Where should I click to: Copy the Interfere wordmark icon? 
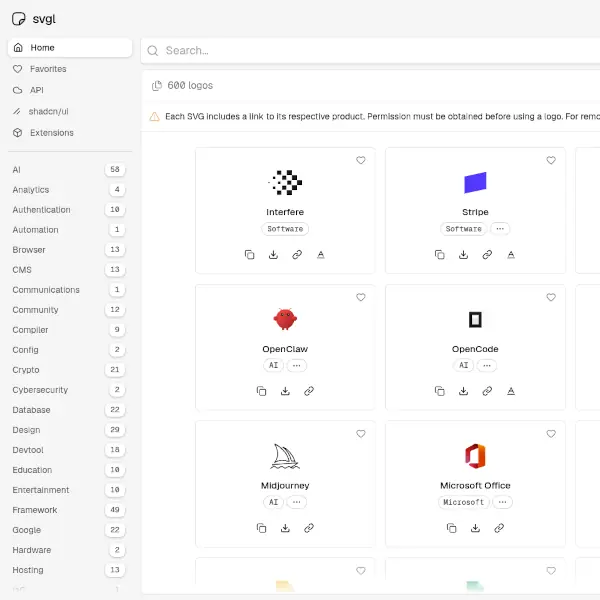coord(321,254)
